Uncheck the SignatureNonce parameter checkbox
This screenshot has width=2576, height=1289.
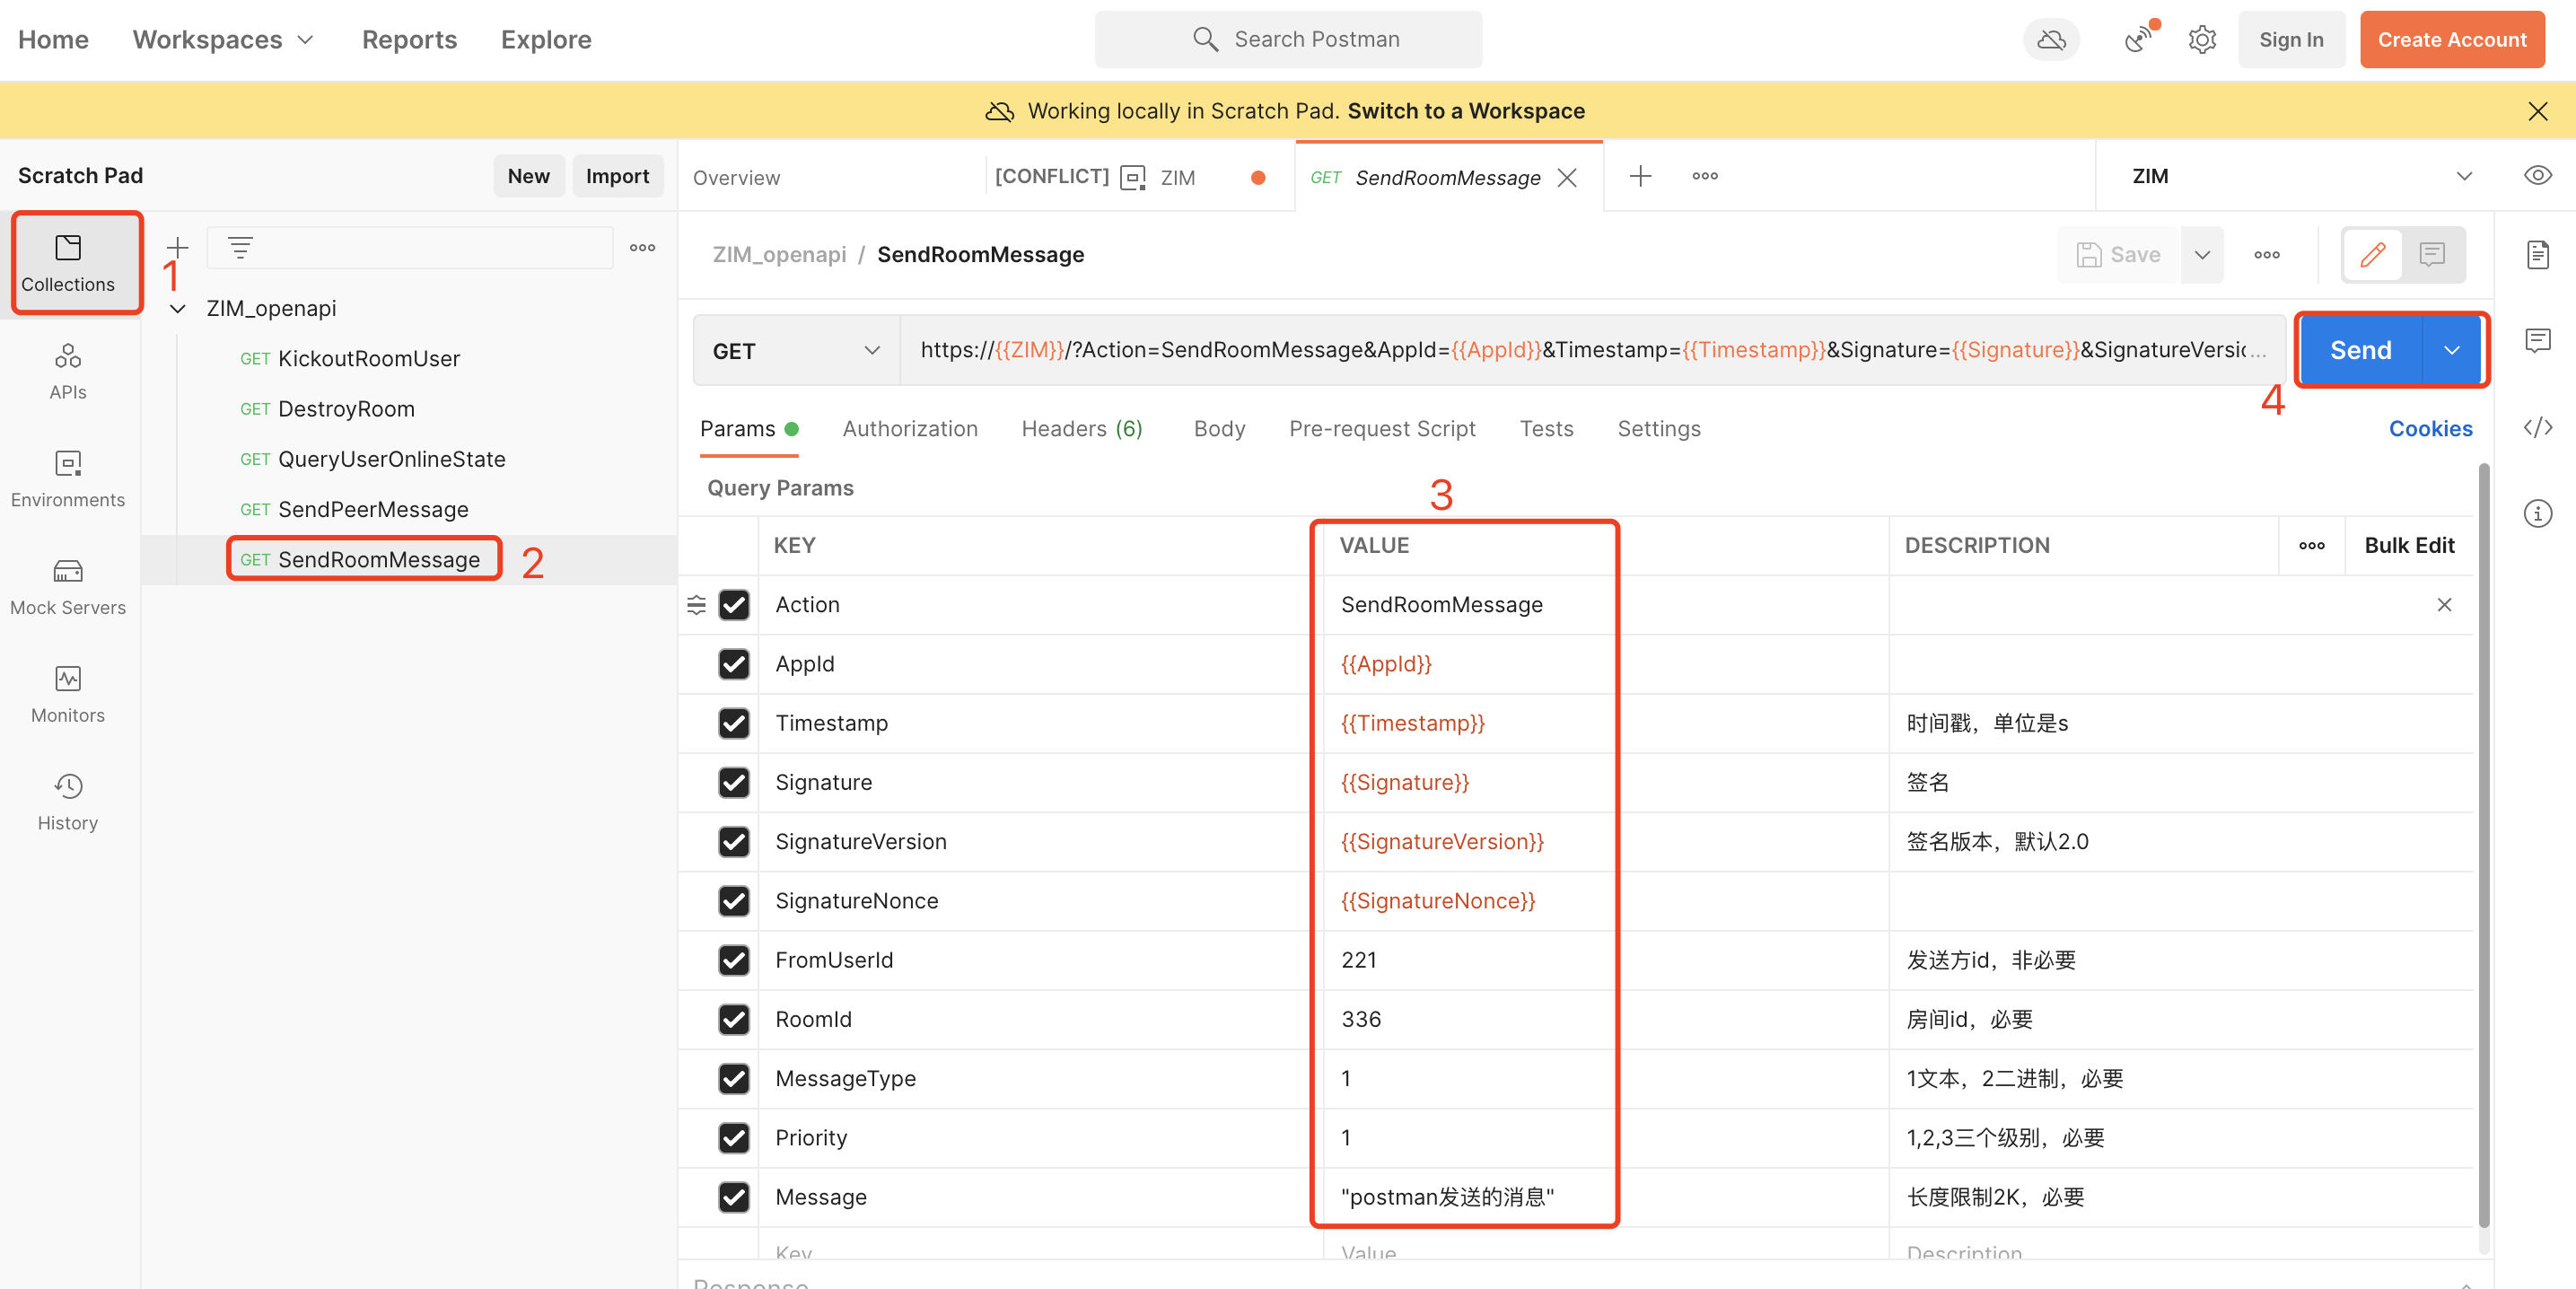click(x=734, y=901)
